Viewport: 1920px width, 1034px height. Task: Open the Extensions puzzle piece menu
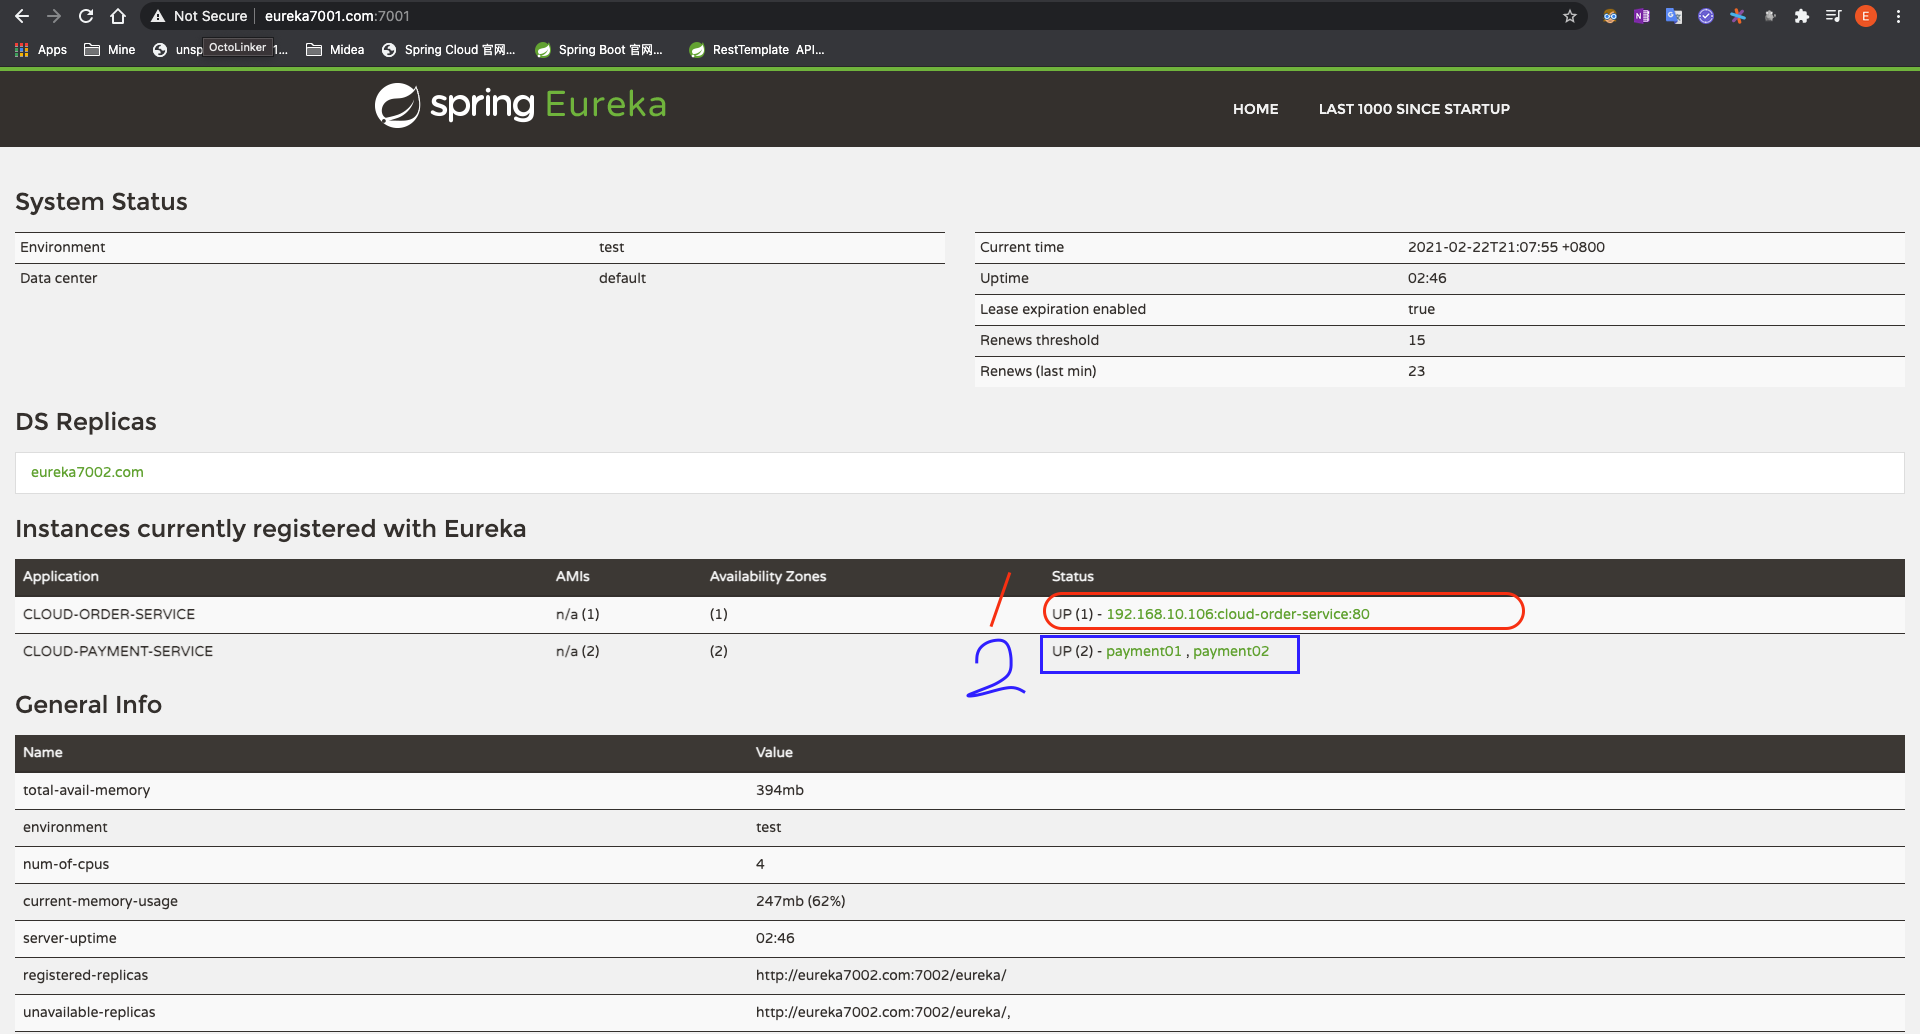pos(1802,16)
